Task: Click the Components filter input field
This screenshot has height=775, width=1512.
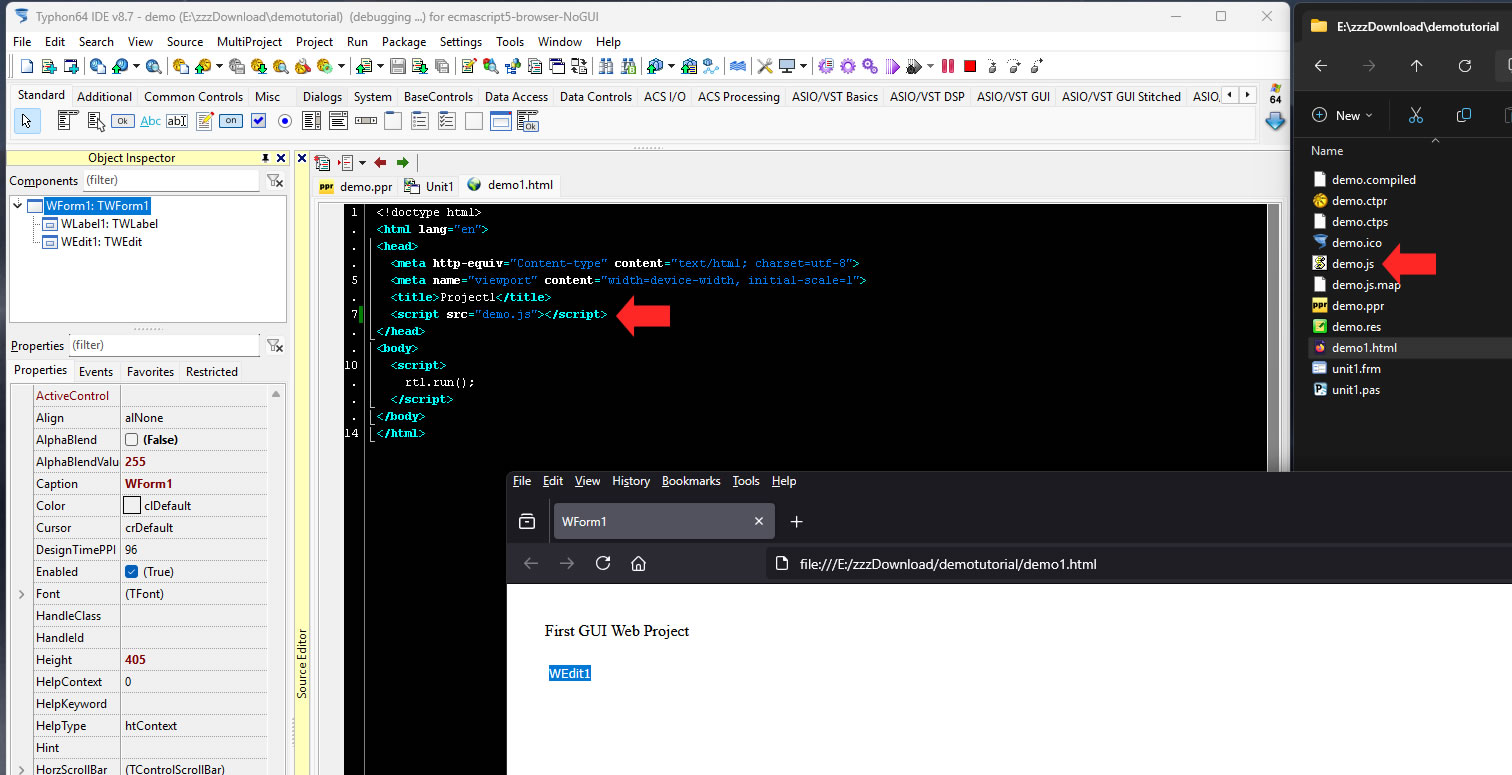Action: coord(171,181)
